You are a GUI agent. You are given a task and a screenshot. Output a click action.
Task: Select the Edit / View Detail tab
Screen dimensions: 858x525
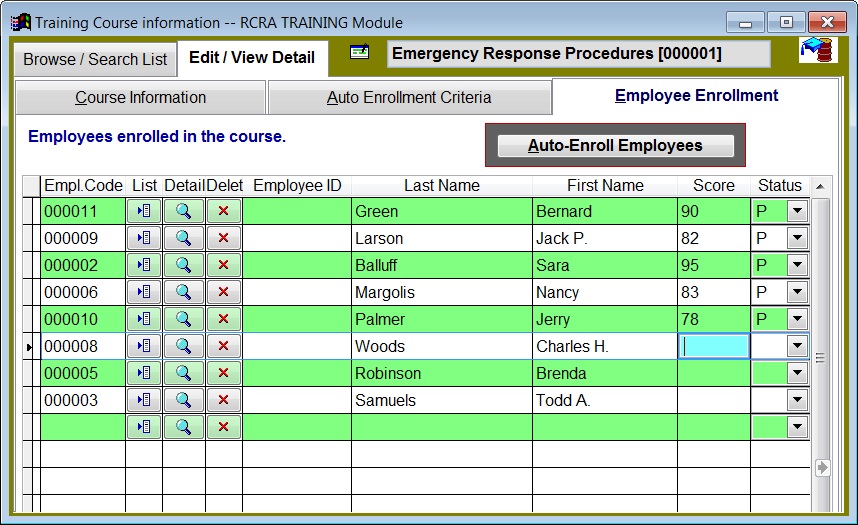252,57
